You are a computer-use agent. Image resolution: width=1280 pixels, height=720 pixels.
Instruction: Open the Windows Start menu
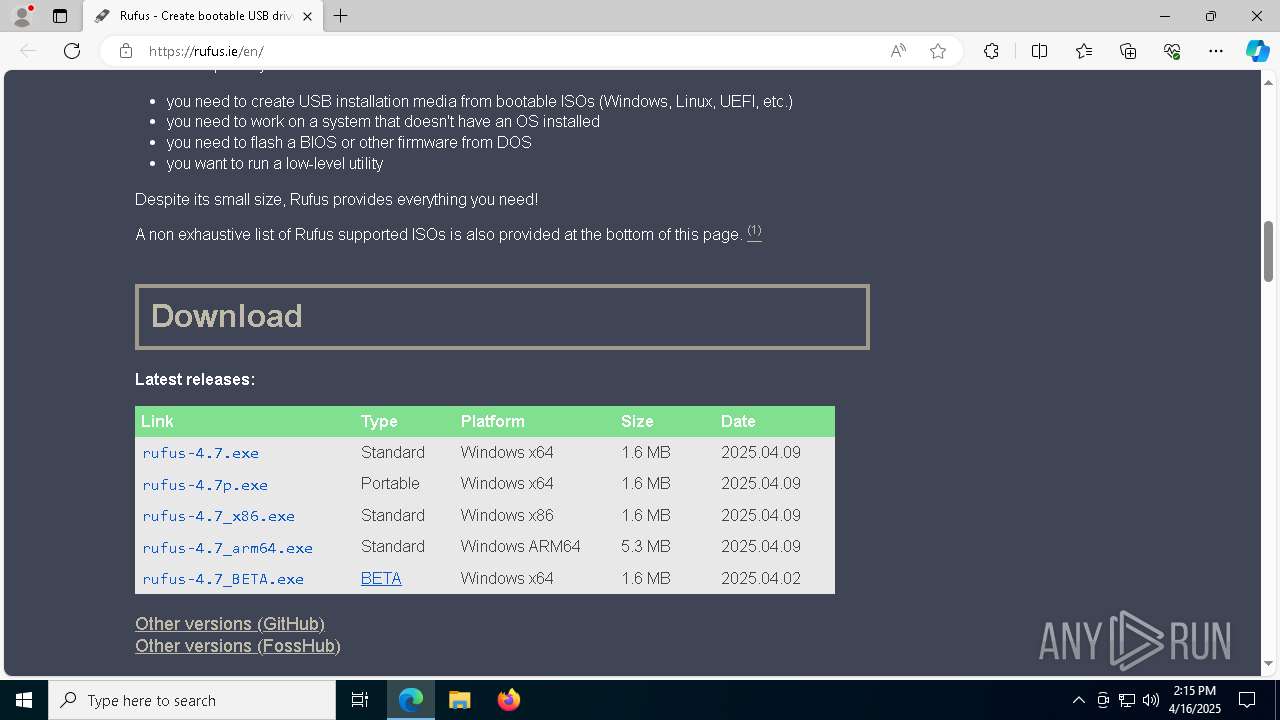tap(24, 700)
